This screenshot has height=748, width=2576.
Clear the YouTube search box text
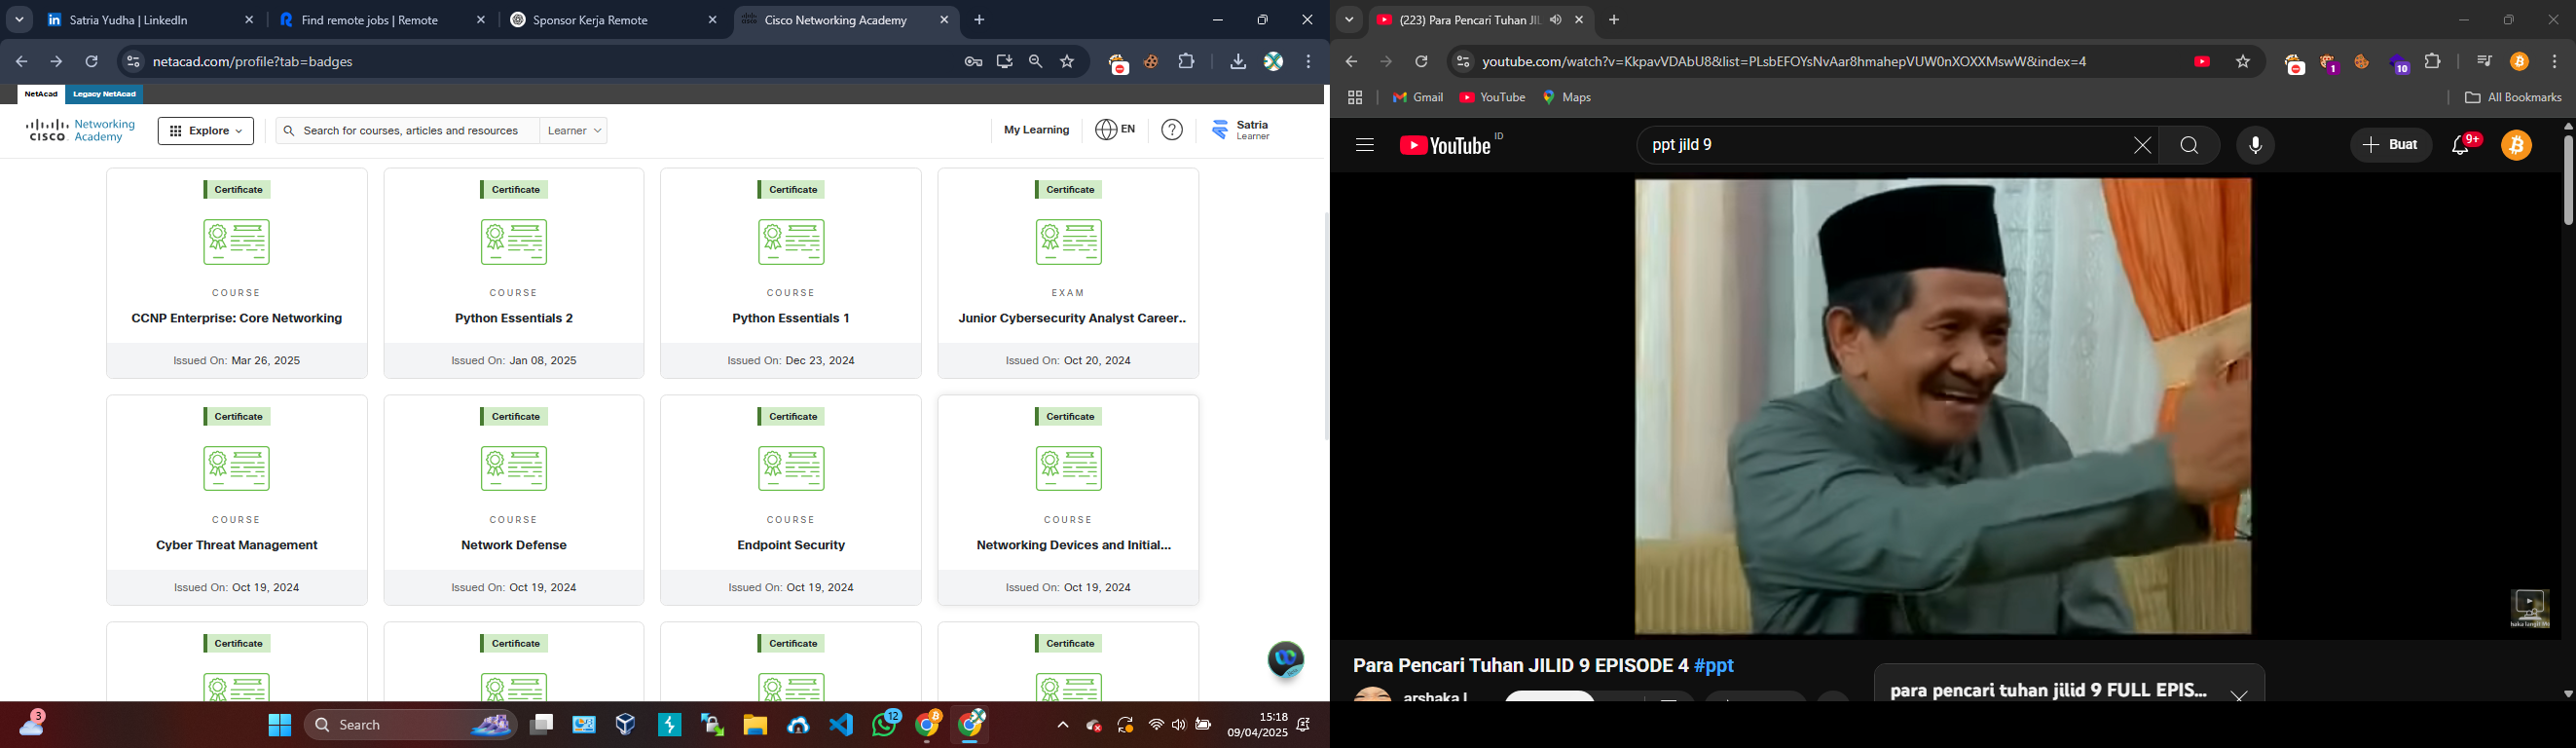pyautogui.click(x=2142, y=146)
